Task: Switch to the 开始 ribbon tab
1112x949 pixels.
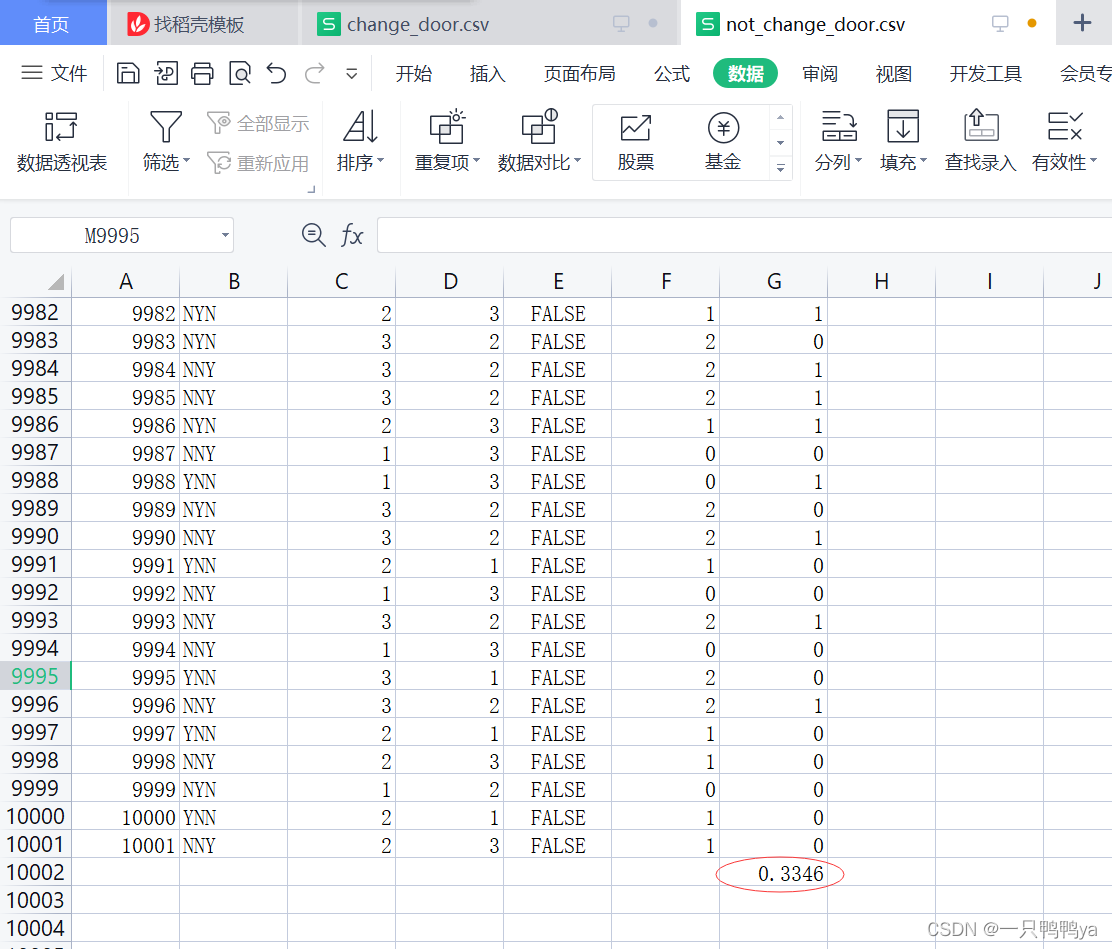Action: pos(413,74)
